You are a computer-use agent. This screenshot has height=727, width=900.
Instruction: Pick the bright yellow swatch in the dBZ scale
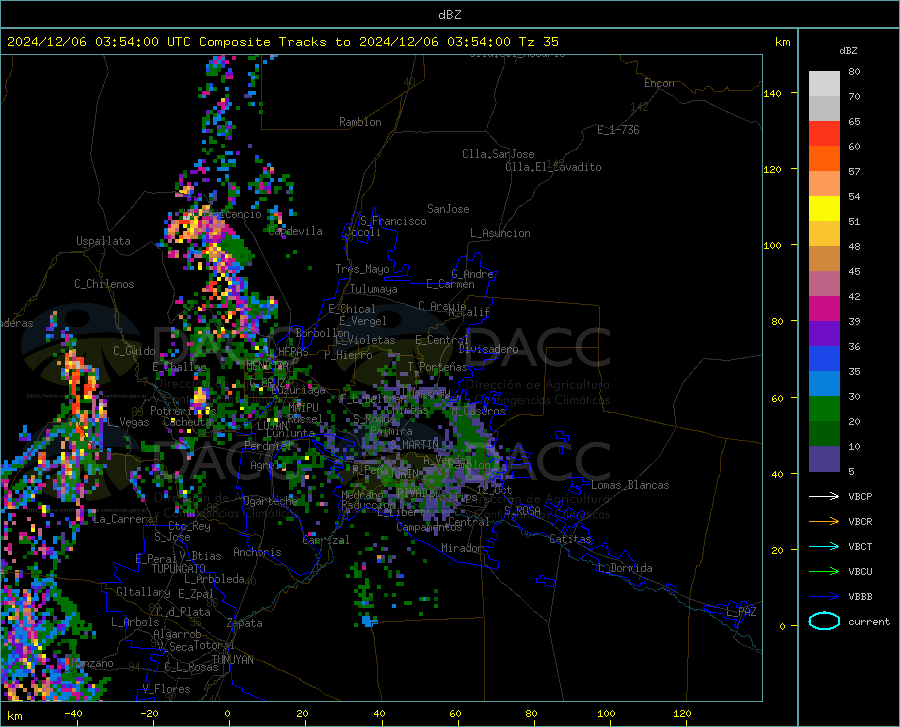824,209
